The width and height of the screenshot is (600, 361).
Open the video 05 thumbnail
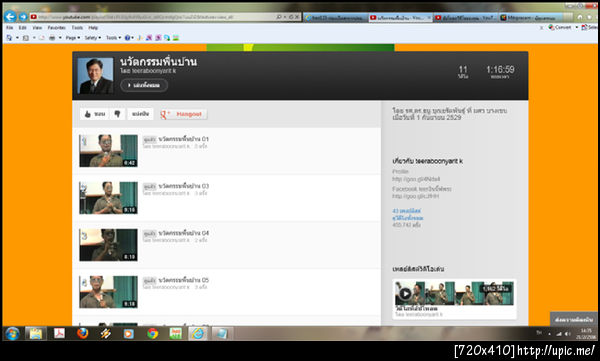[108, 292]
